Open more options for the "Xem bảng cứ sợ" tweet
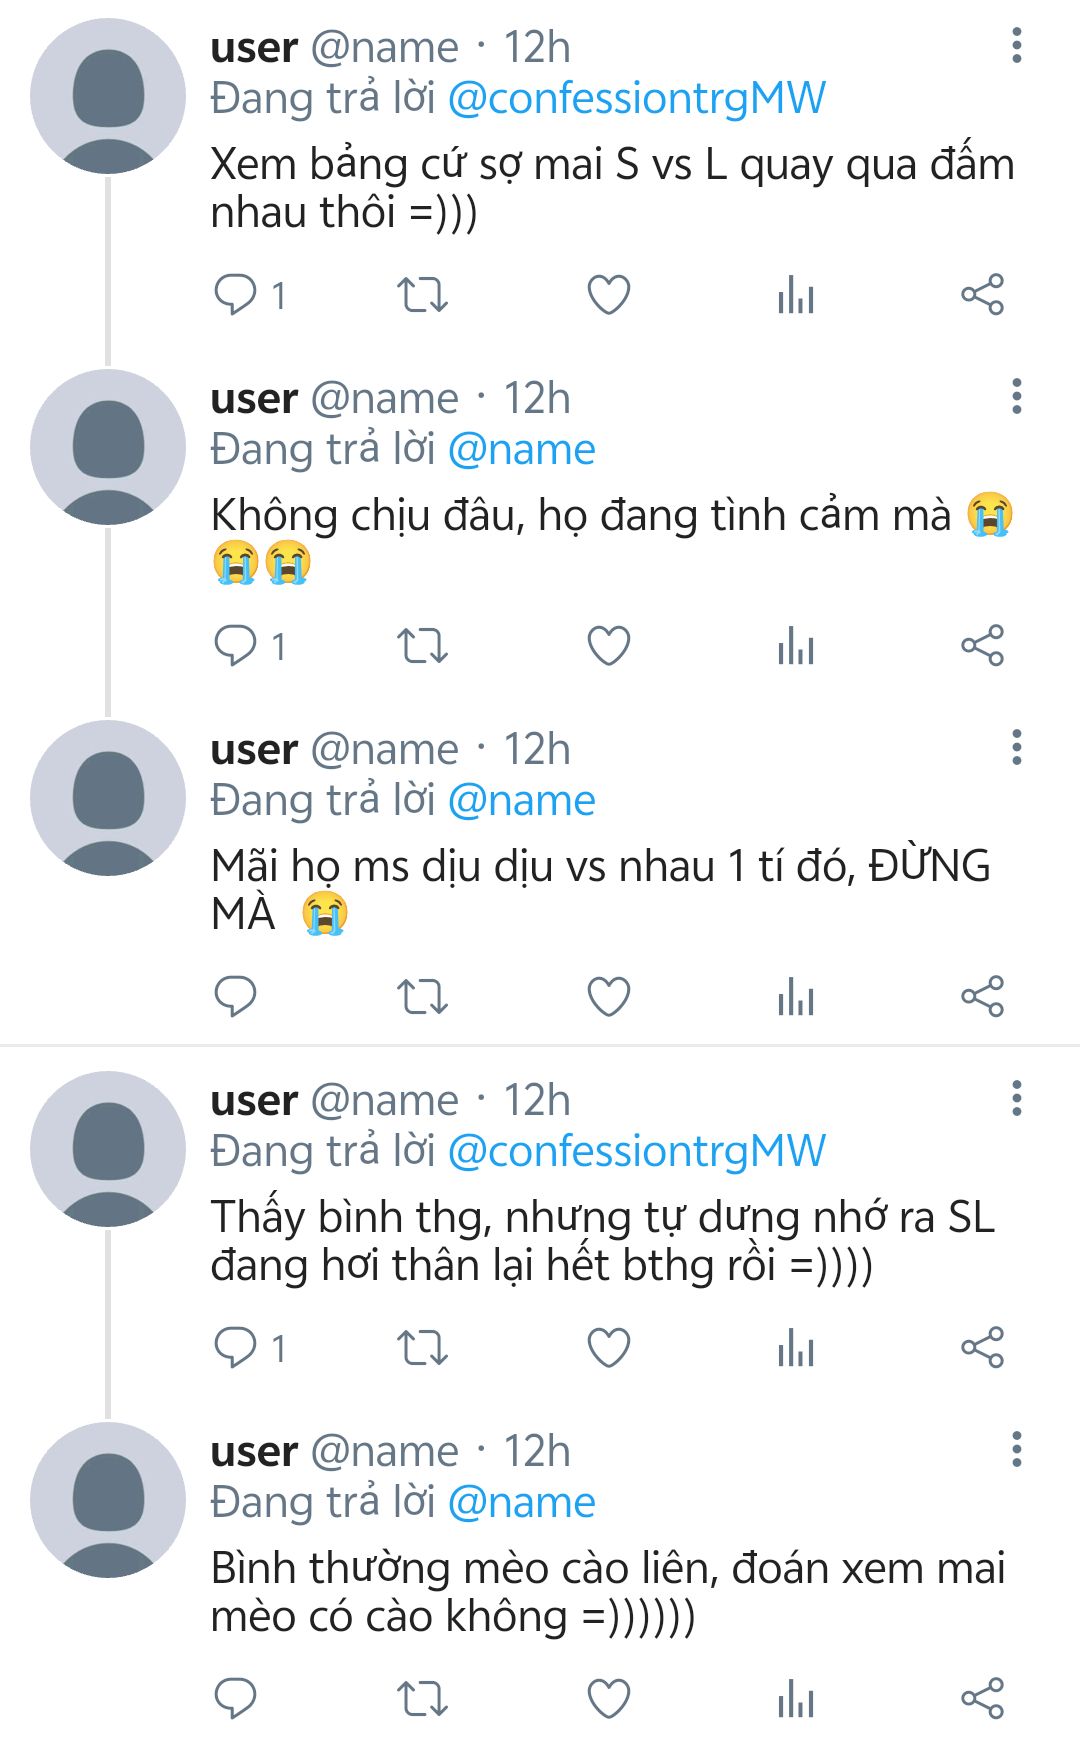 [x=1017, y=46]
